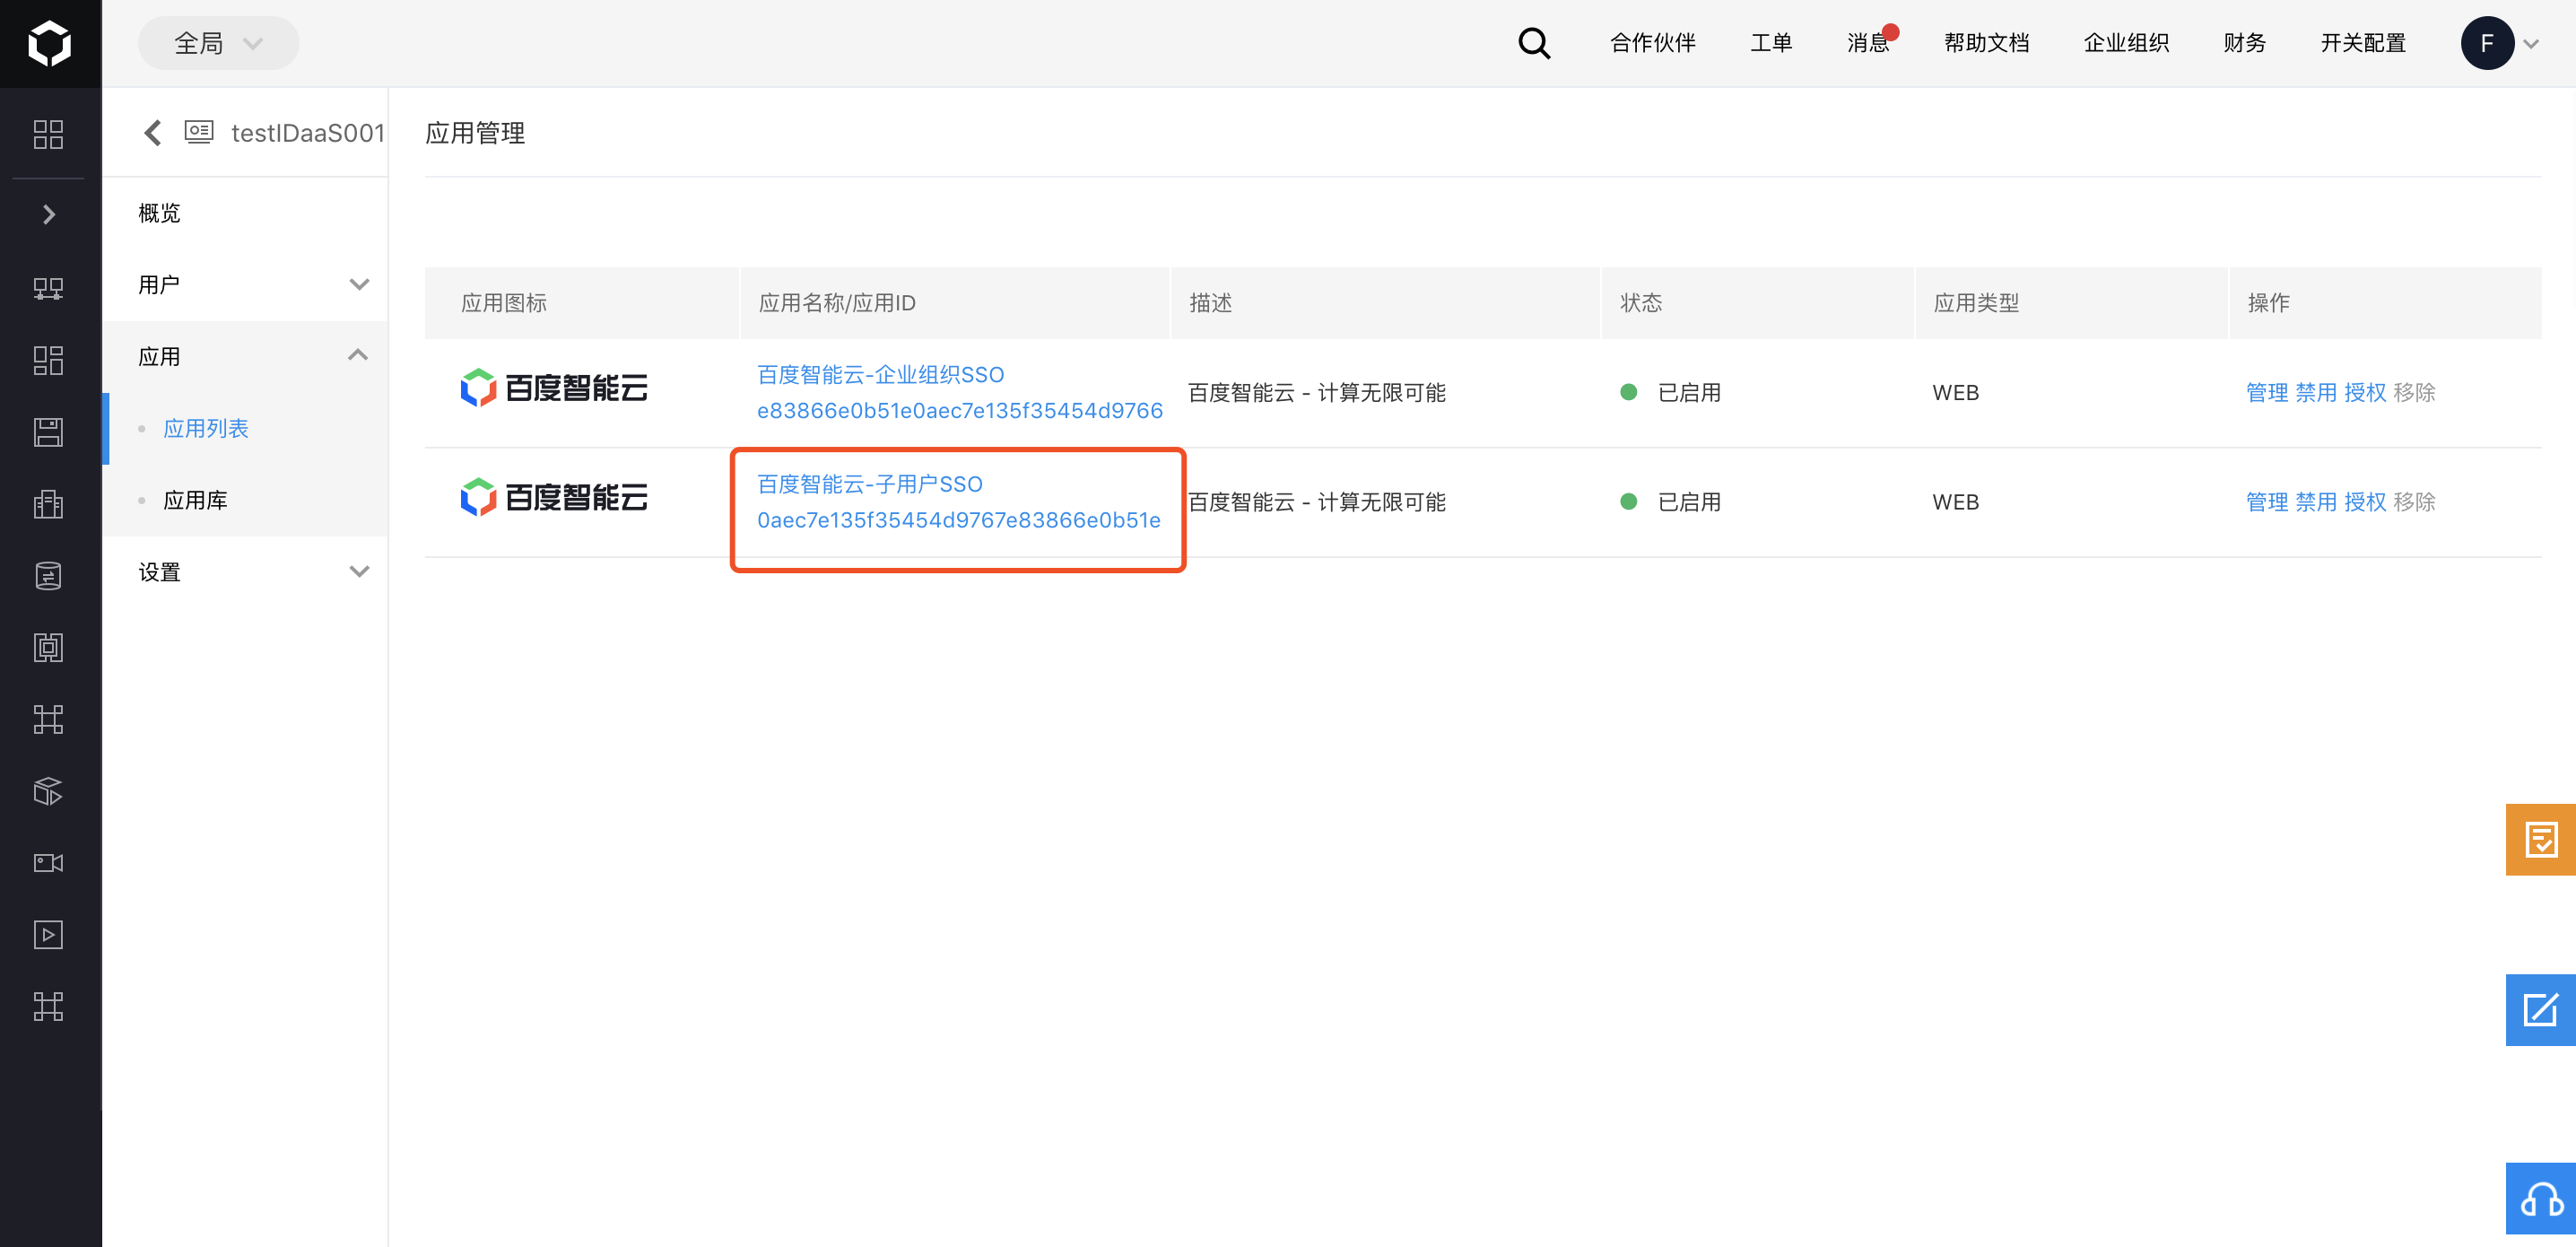Open the 全局 region dropdown
The width and height of the screenshot is (2576, 1247).
[218, 43]
